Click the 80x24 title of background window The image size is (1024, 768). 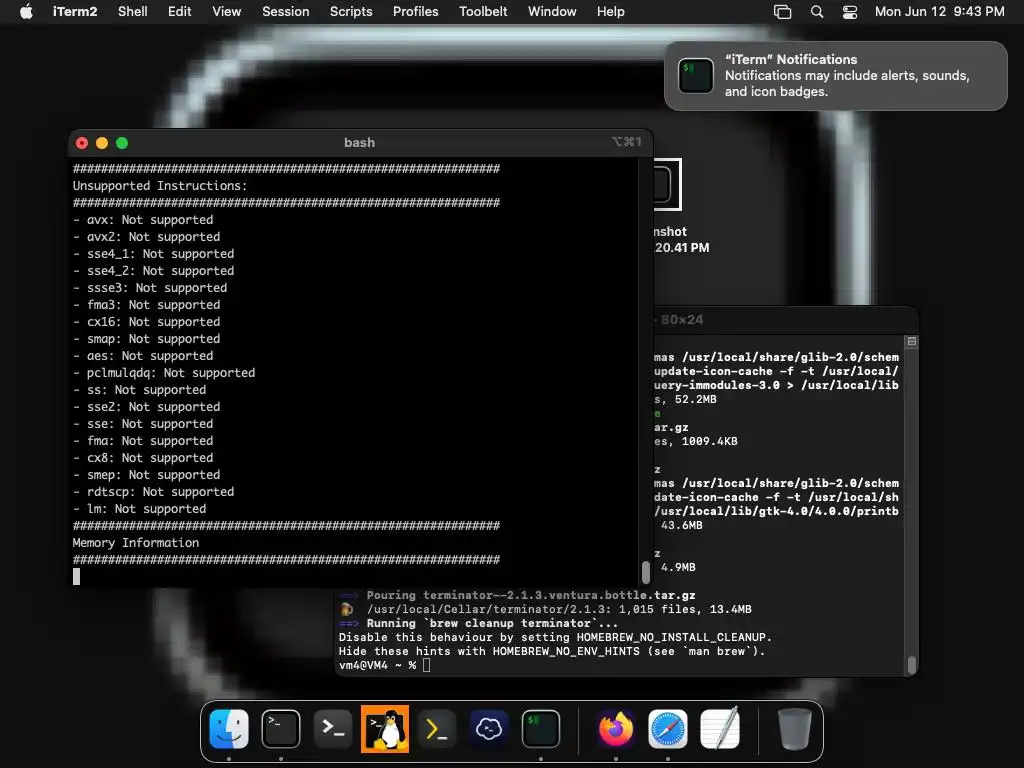pos(682,319)
